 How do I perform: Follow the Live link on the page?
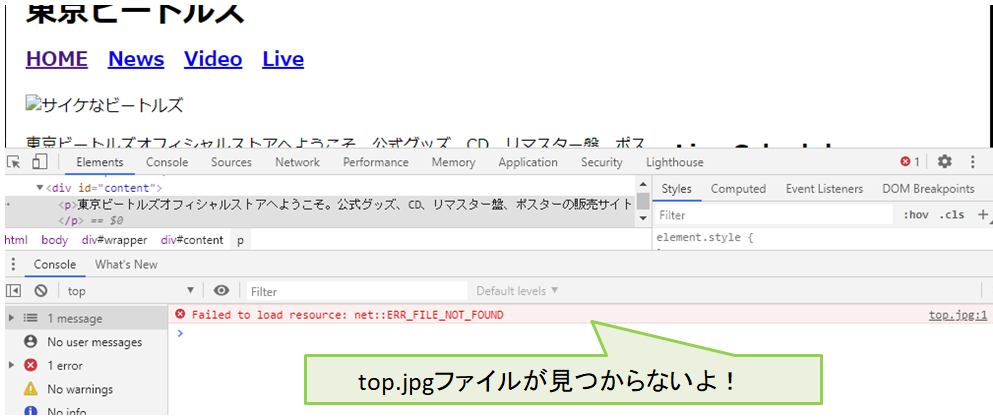point(283,59)
